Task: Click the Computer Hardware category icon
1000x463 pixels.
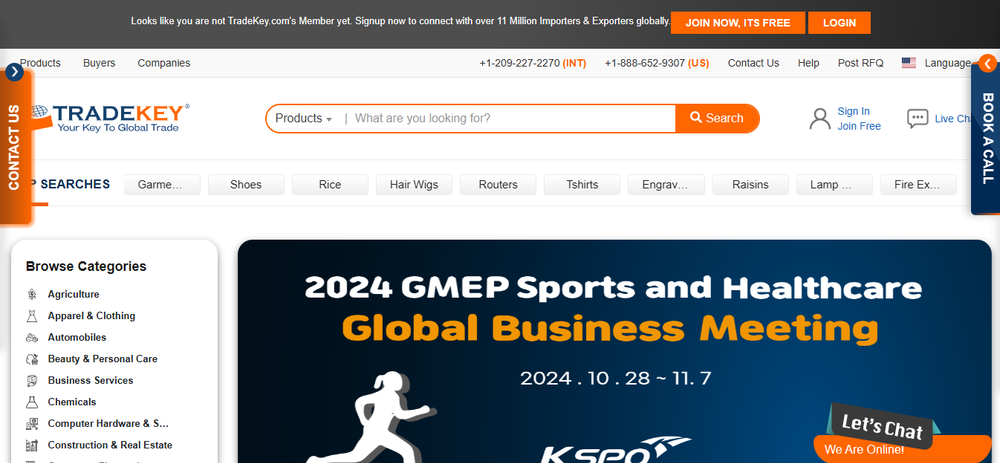Action: click(x=32, y=423)
